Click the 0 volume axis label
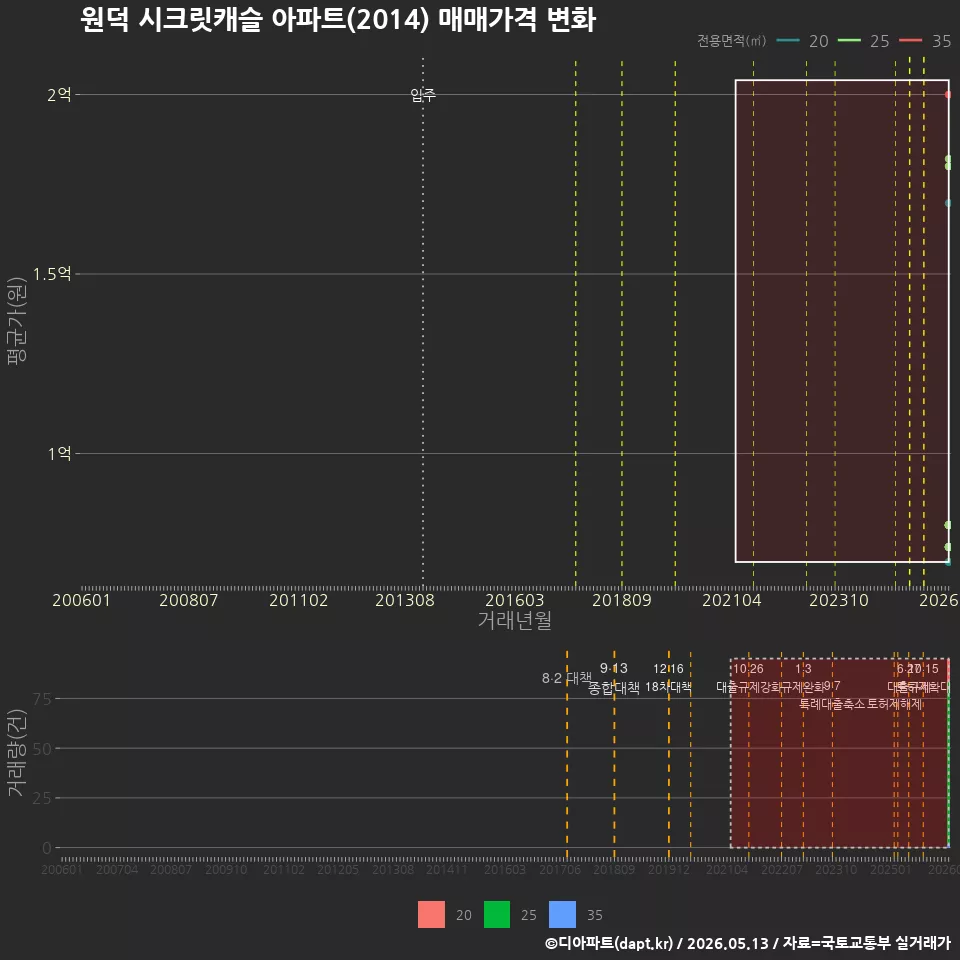Viewport: 960px width, 960px height. 47,848
